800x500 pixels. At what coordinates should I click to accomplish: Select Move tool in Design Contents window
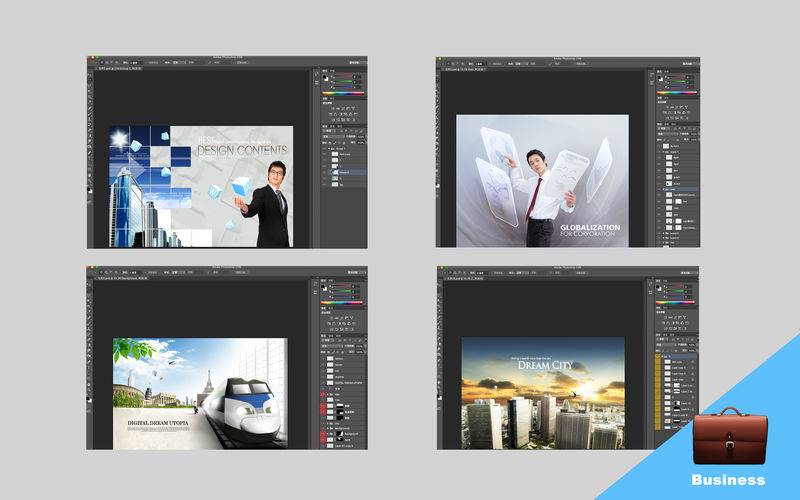[90, 75]
